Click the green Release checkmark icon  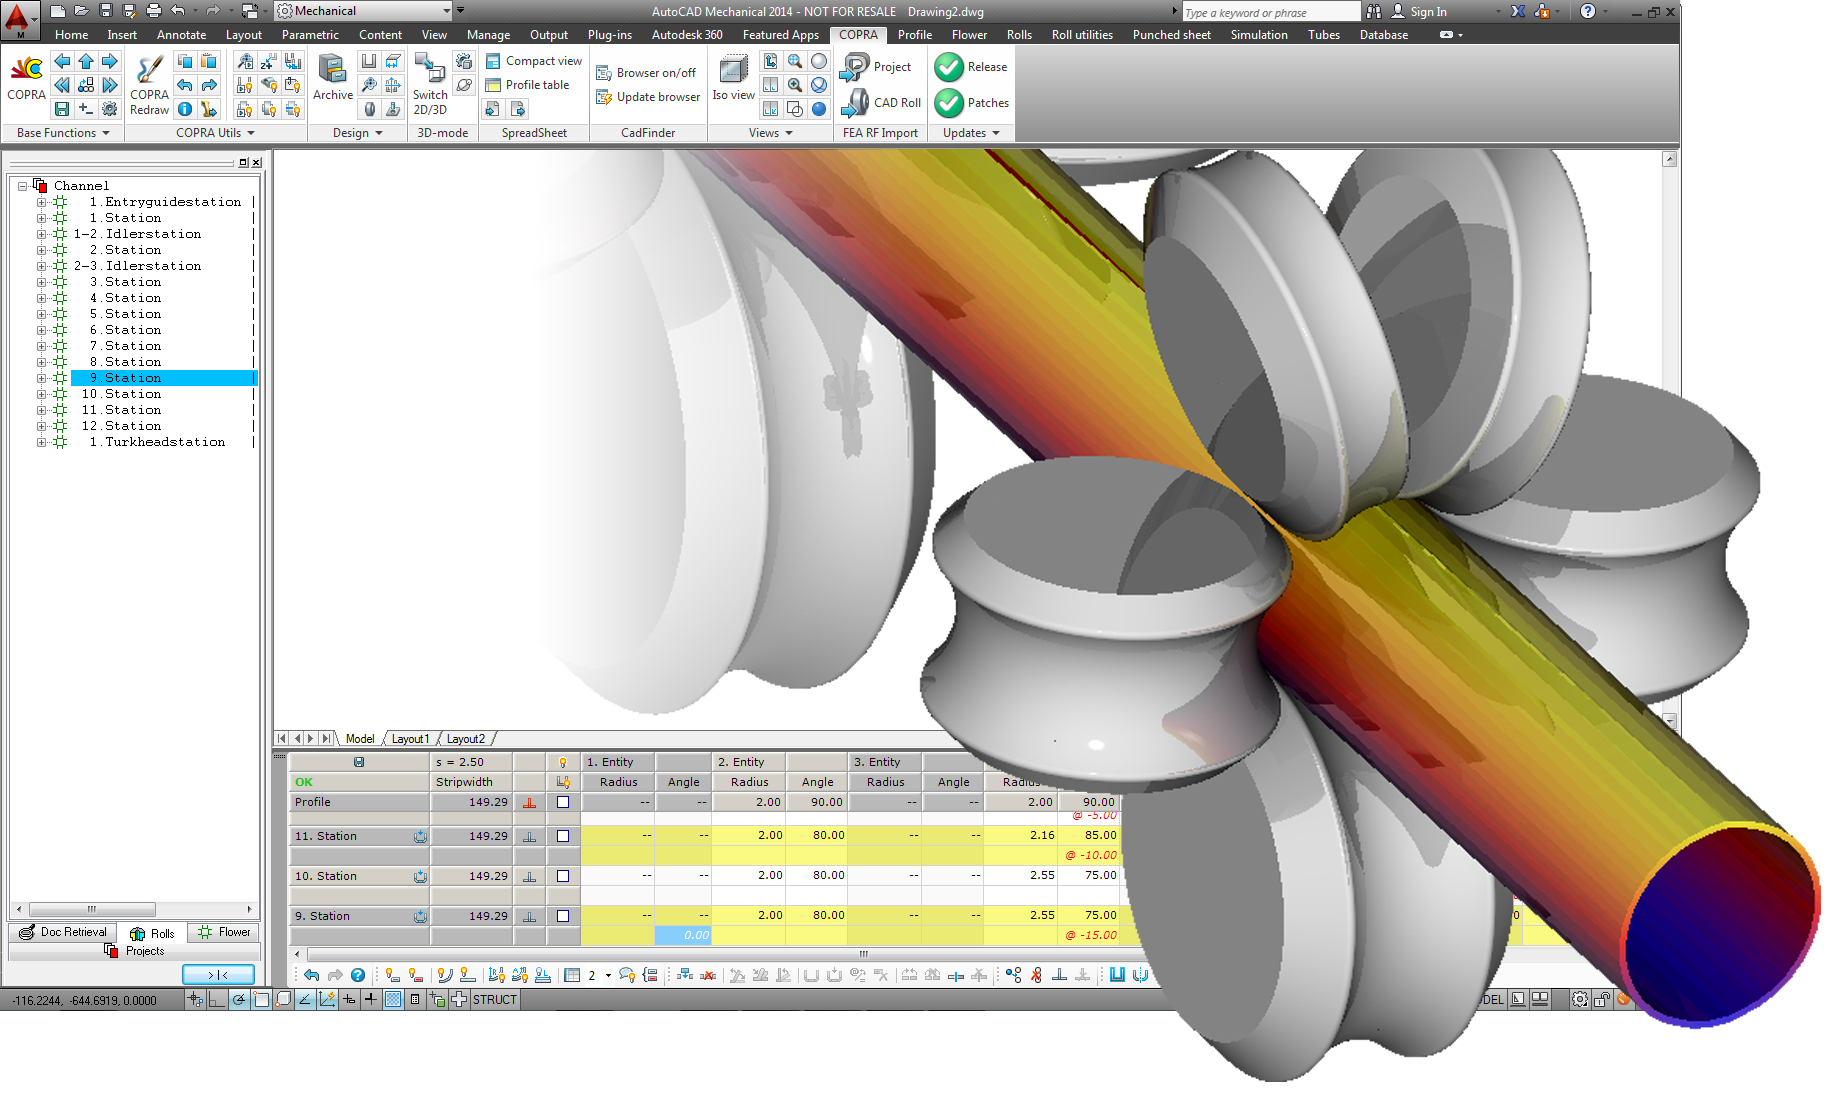pos(949,67)
